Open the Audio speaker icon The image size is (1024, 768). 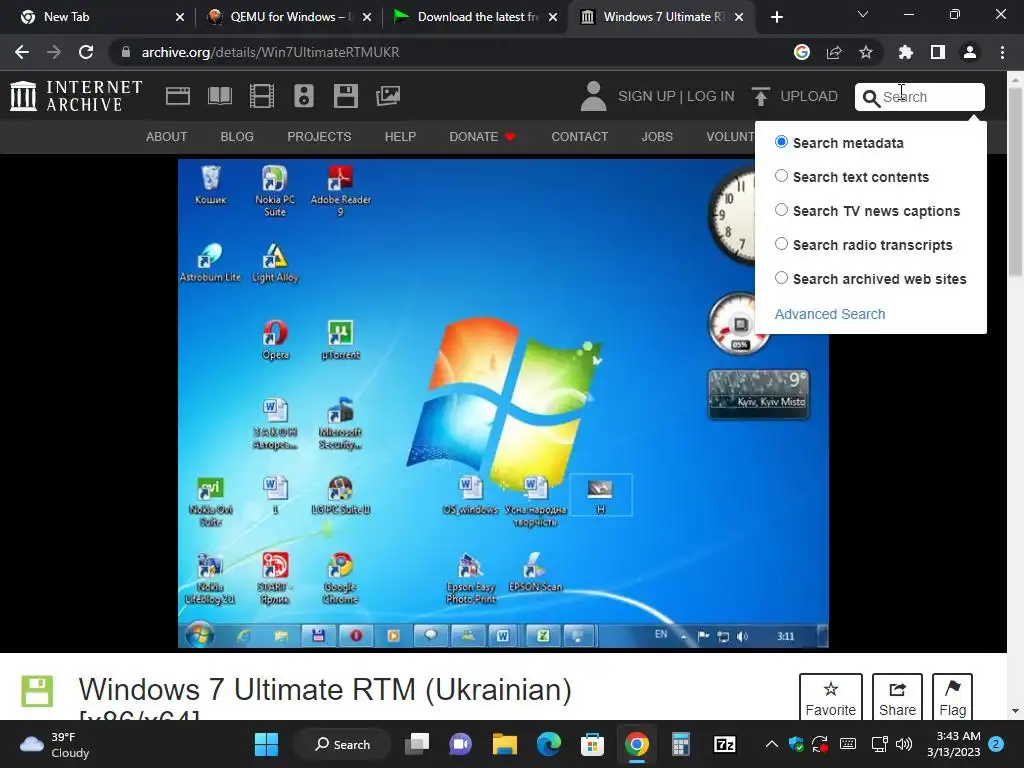(x=304, y=96)
